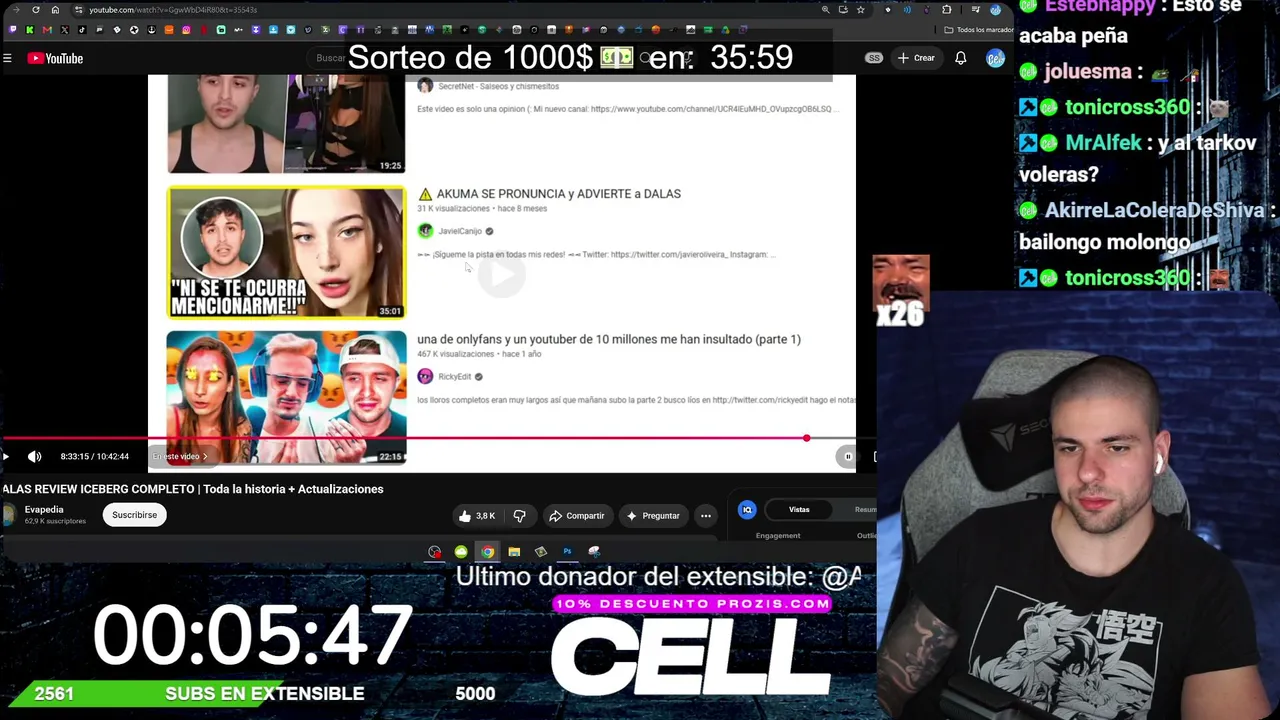Click the '467 K visualizaciones' text
Image resolution: width=1280 pixels, height=720 pixels.
457,354
